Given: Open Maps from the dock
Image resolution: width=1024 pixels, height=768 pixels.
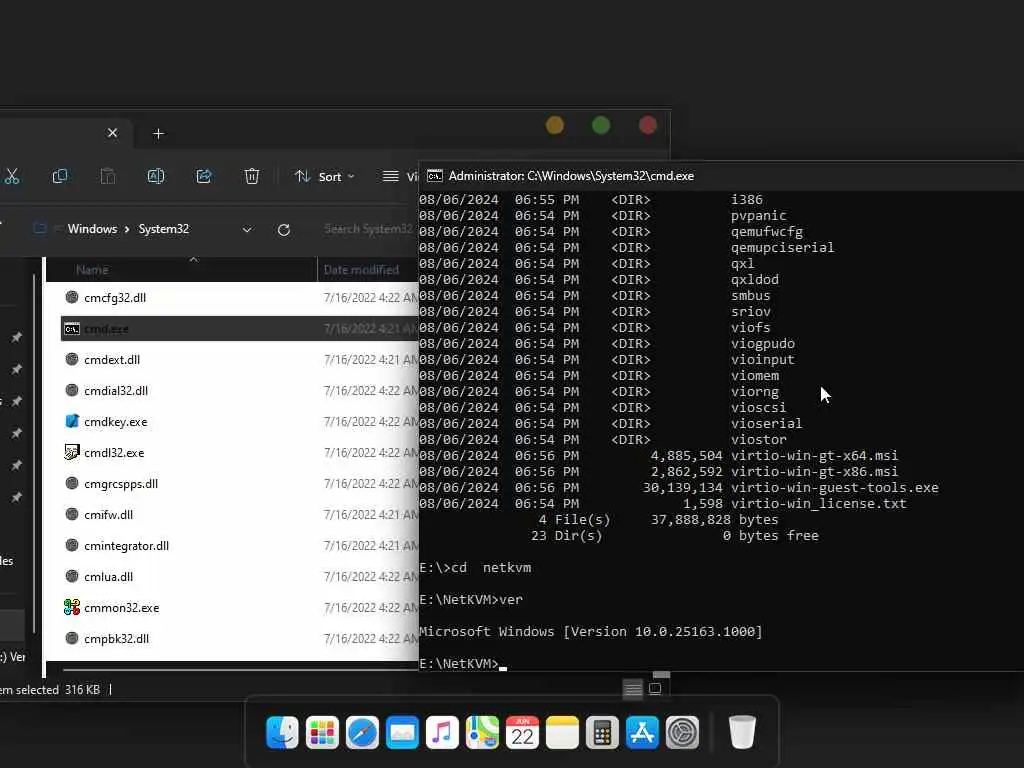Looking at the screenshot, I should point(482,732).
